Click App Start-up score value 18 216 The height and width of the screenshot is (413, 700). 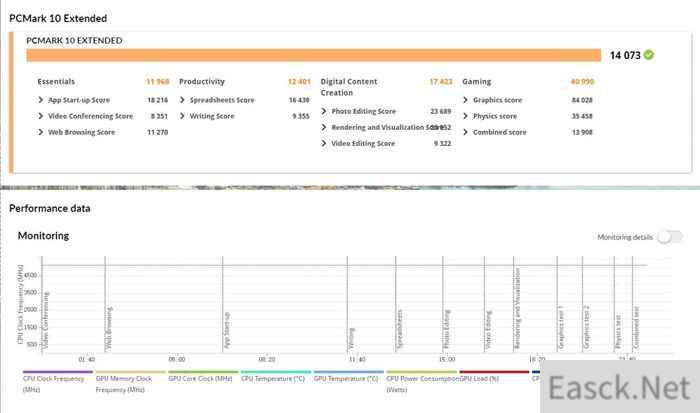coord(158,100)
